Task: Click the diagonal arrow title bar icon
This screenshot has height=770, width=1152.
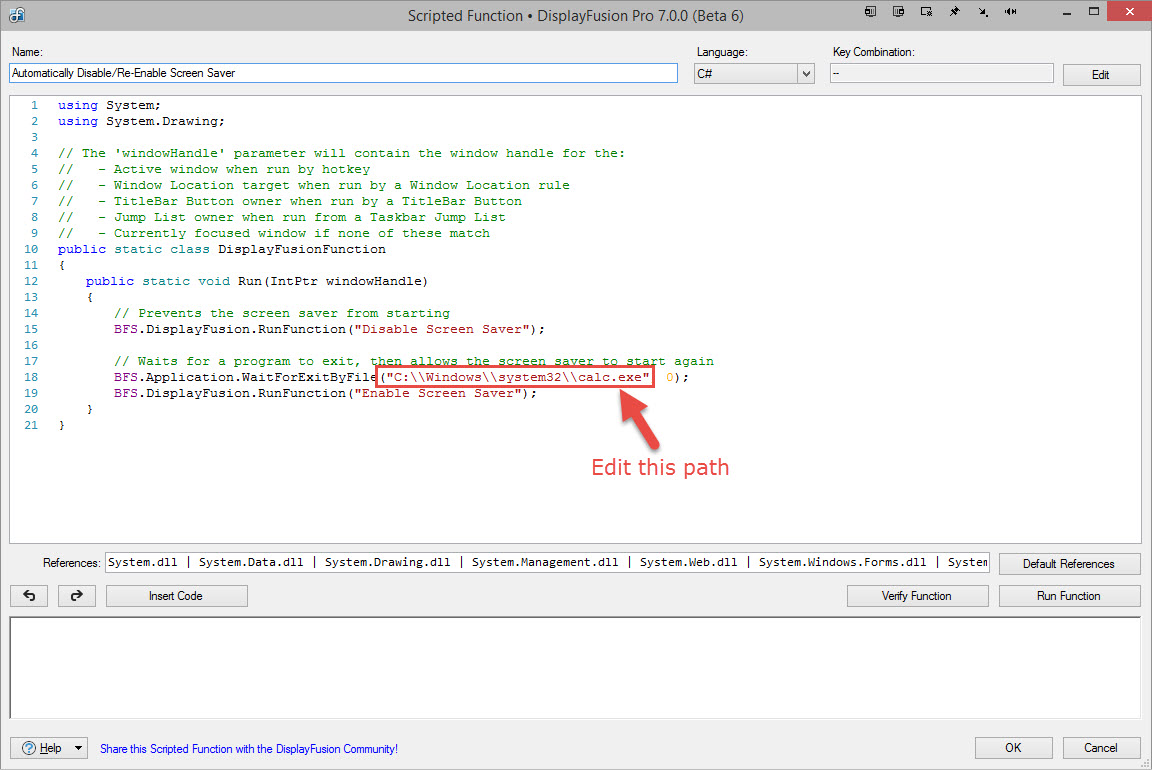Action: pyautogui.click(x=983, y=12)
